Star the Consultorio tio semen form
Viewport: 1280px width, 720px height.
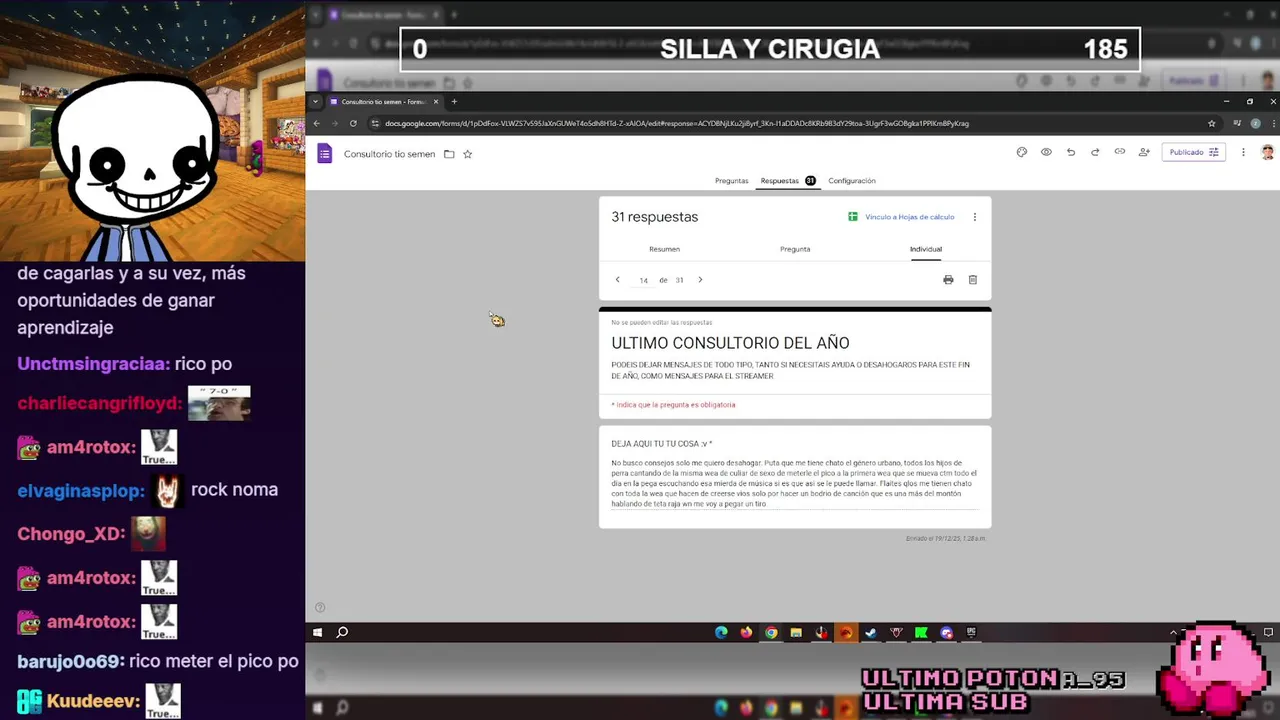tap(467, 154)
